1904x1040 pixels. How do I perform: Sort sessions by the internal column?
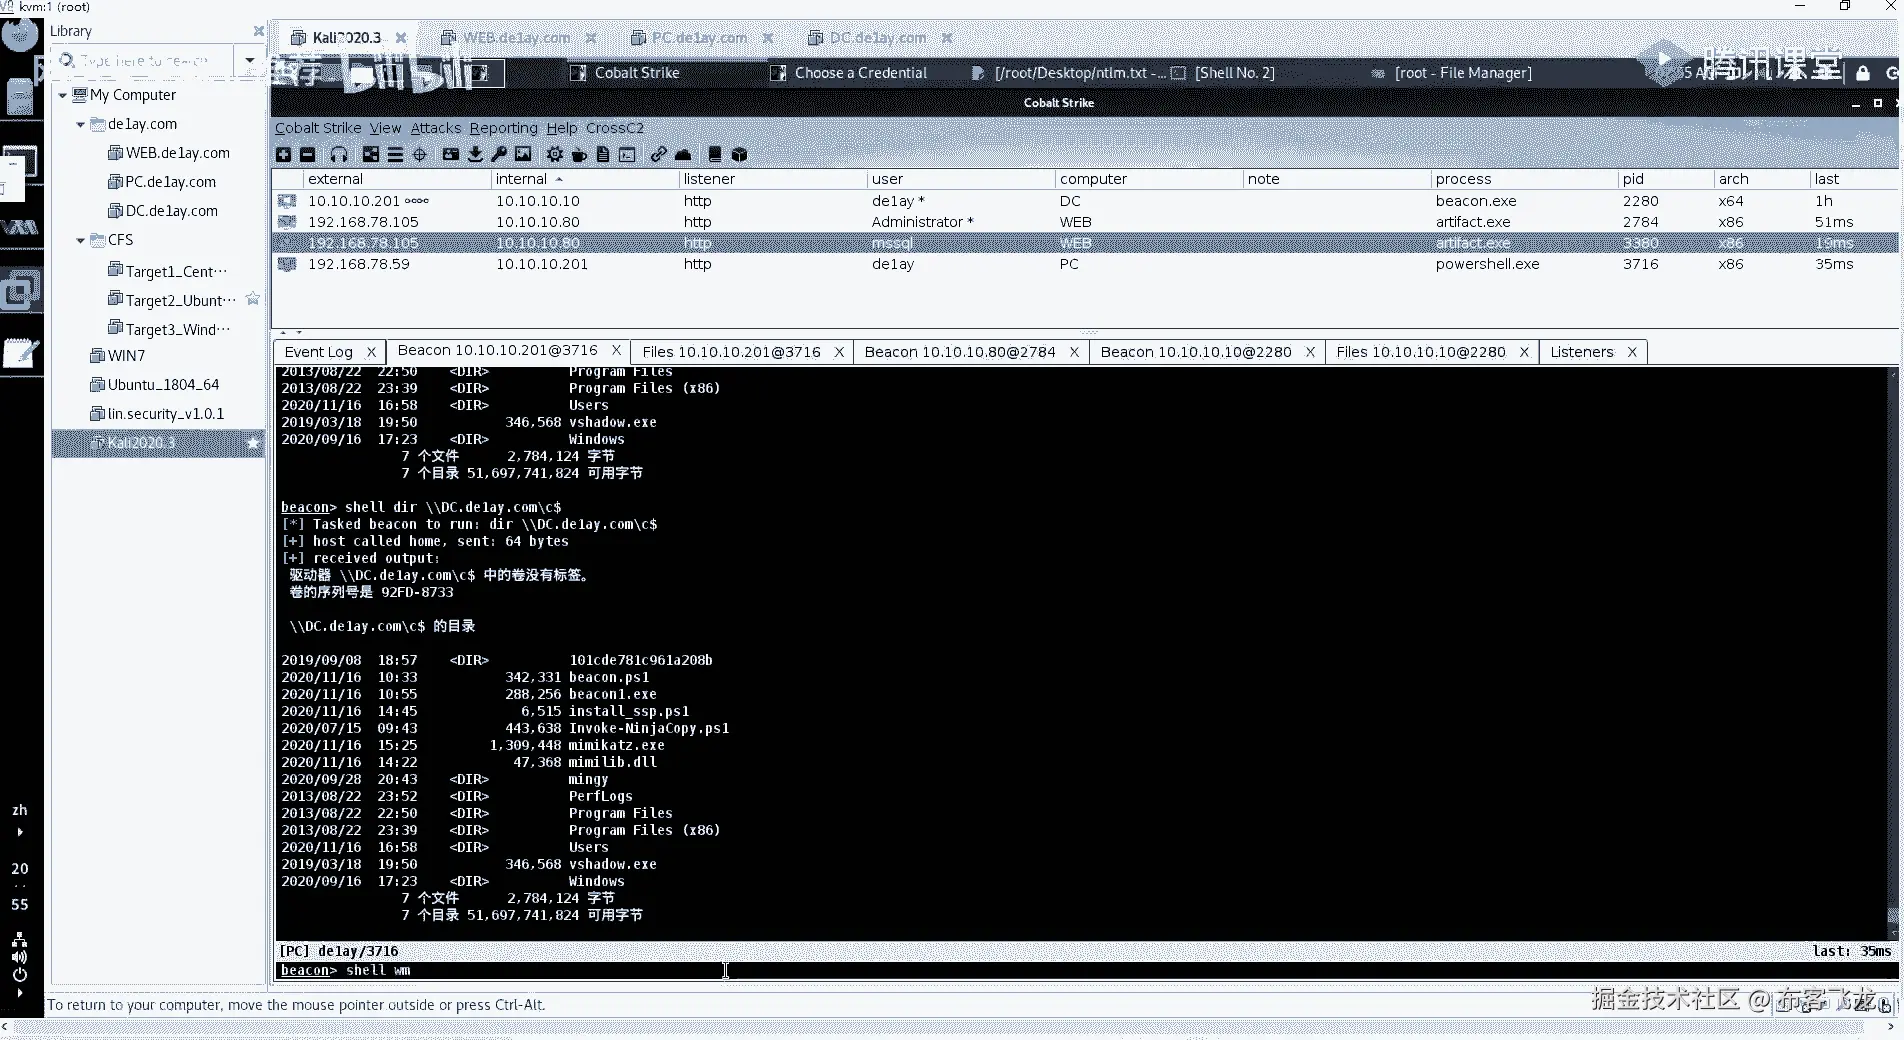click(584, 179)
